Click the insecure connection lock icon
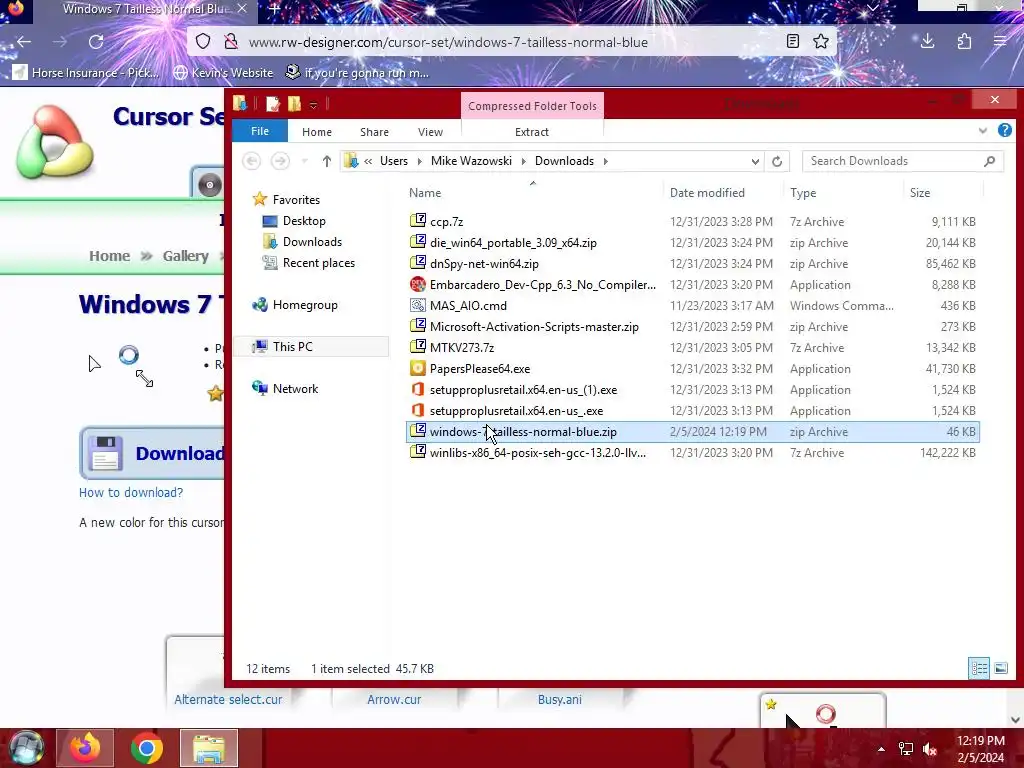Image resolution: width=1024 pixels, height=768 pixels. pos(231,42)
